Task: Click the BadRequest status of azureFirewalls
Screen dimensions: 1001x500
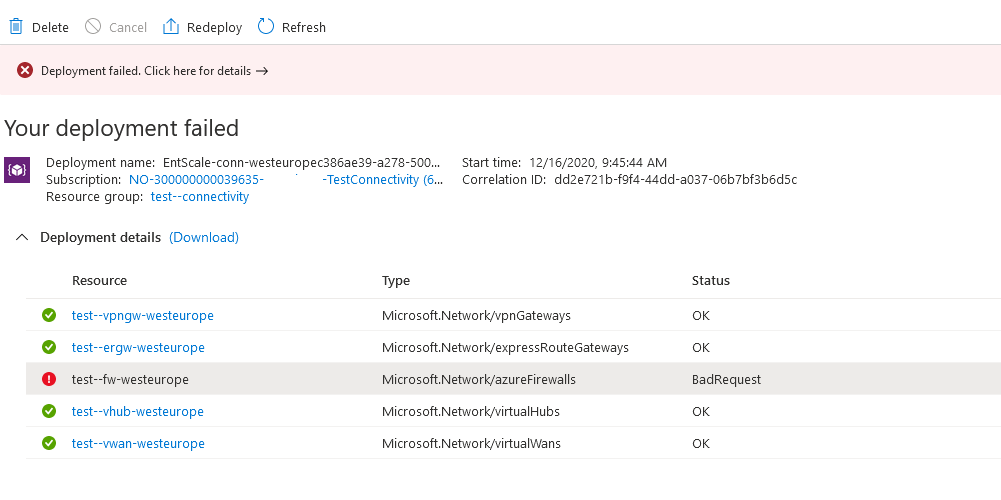Action: point(726,380)
